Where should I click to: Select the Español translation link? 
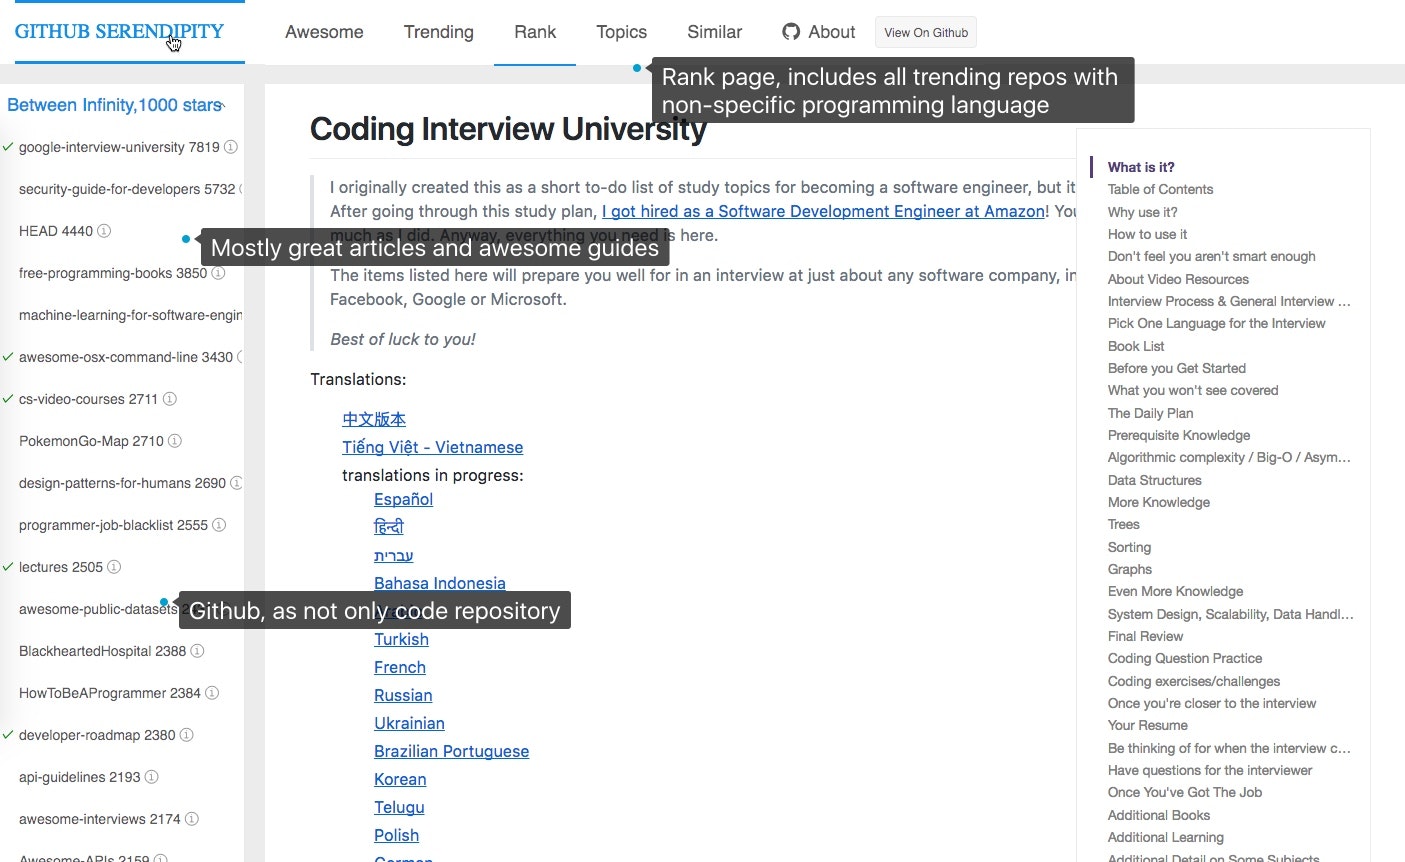[402, 499]
